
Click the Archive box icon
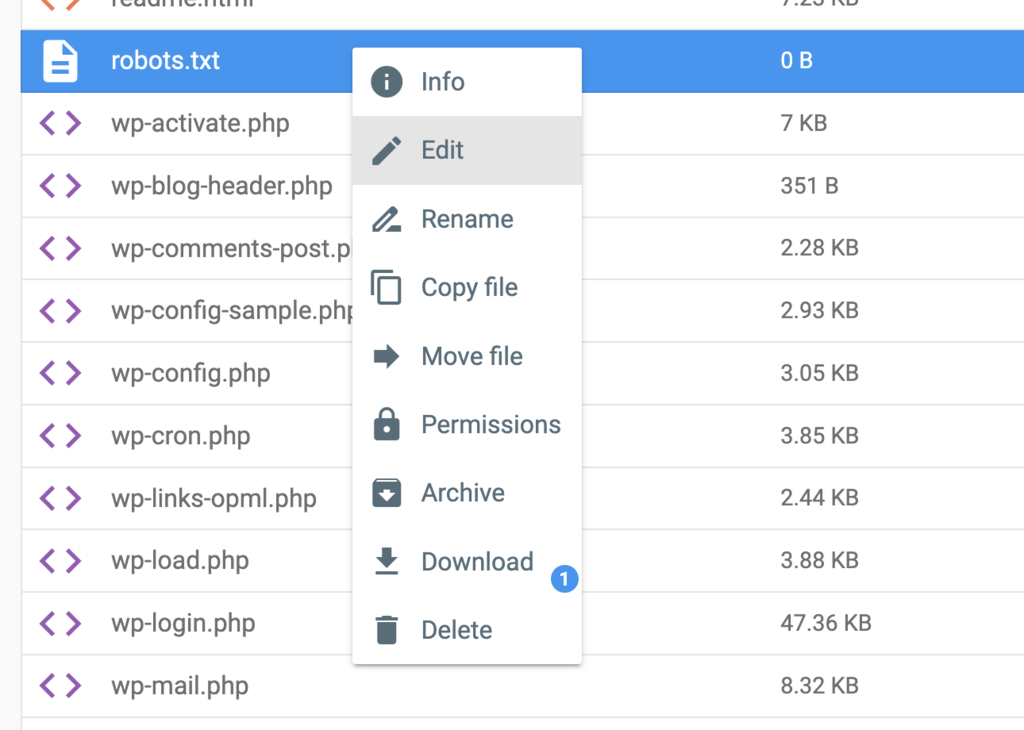[387, 492]
